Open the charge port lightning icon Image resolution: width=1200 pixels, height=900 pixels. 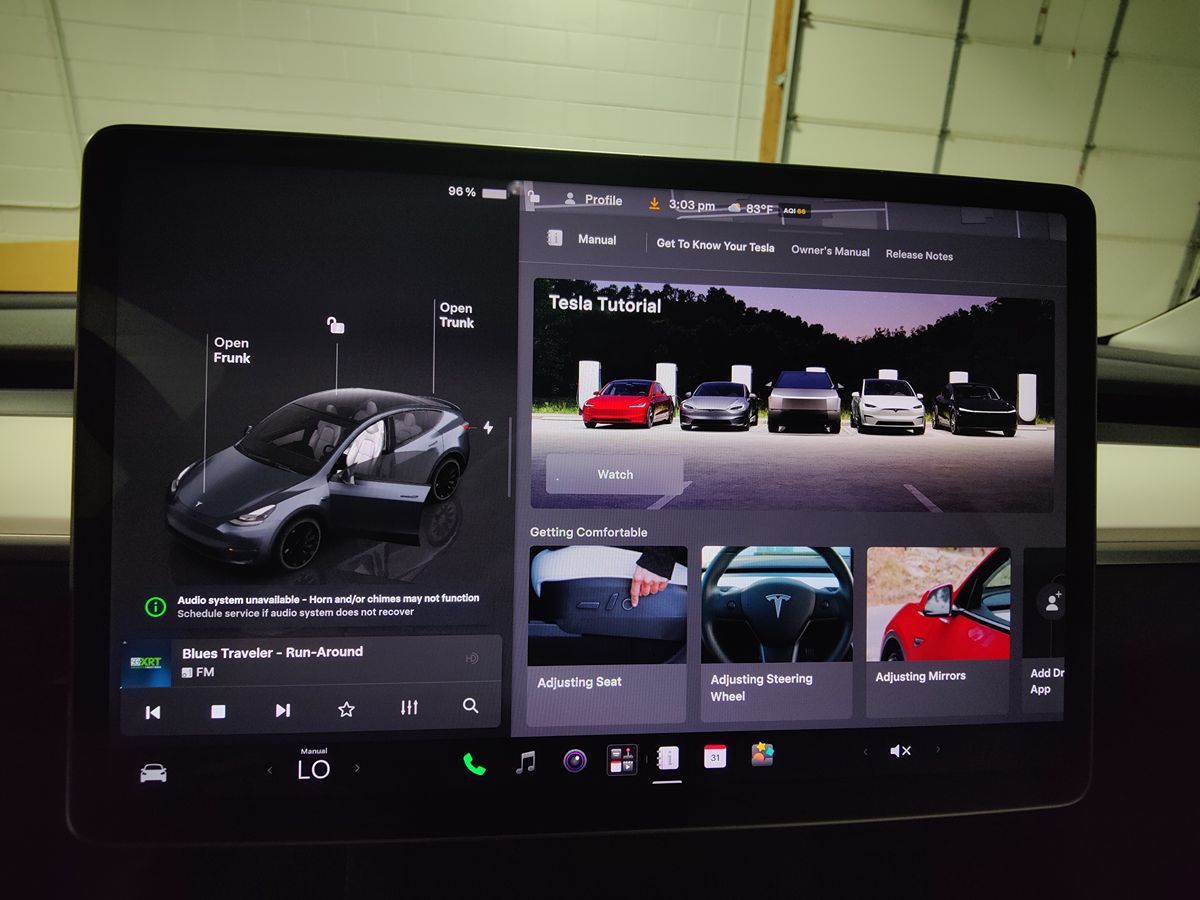click(488, 428)
